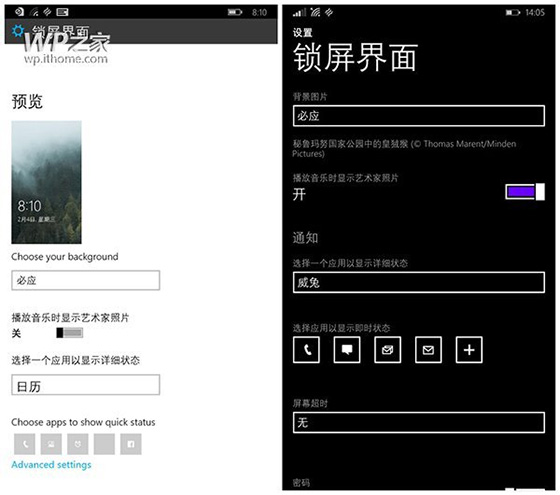Screen dimensions: 560x495
Task: Tap the gray phone quick status tile
Action: click(x=25, y=444)
